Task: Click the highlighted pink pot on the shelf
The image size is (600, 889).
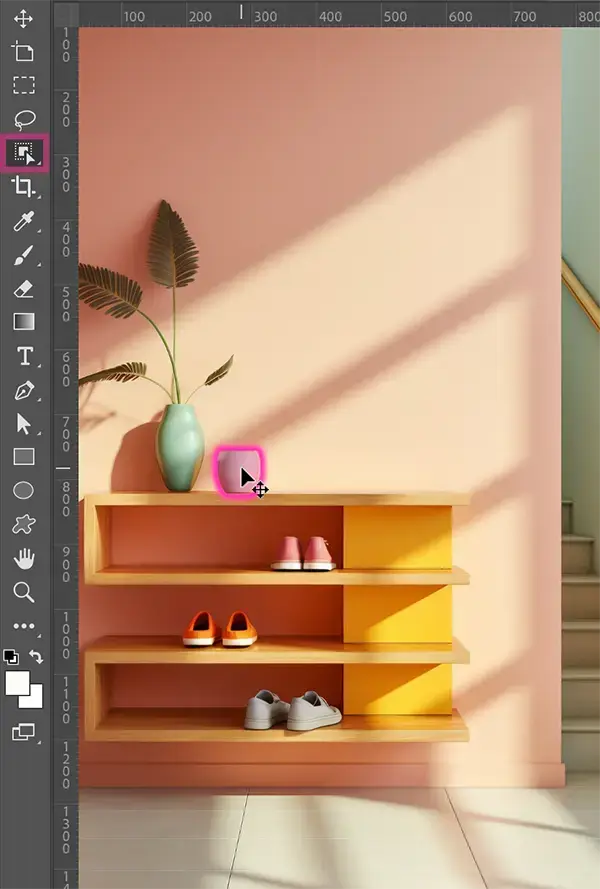Action: click(x=239, y=471)
